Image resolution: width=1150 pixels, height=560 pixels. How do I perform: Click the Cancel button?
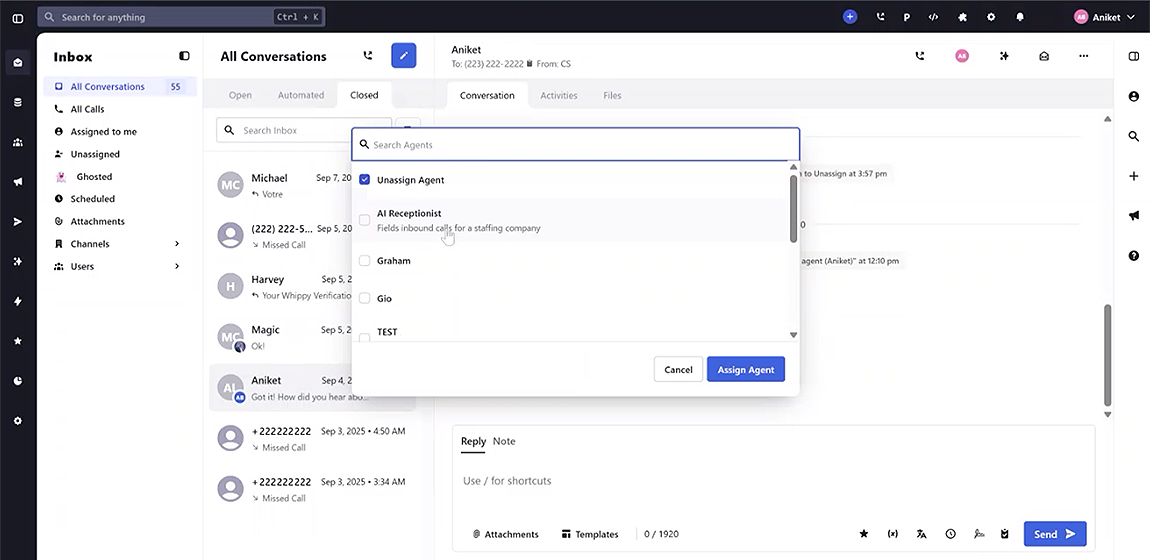tap(678, 369)
